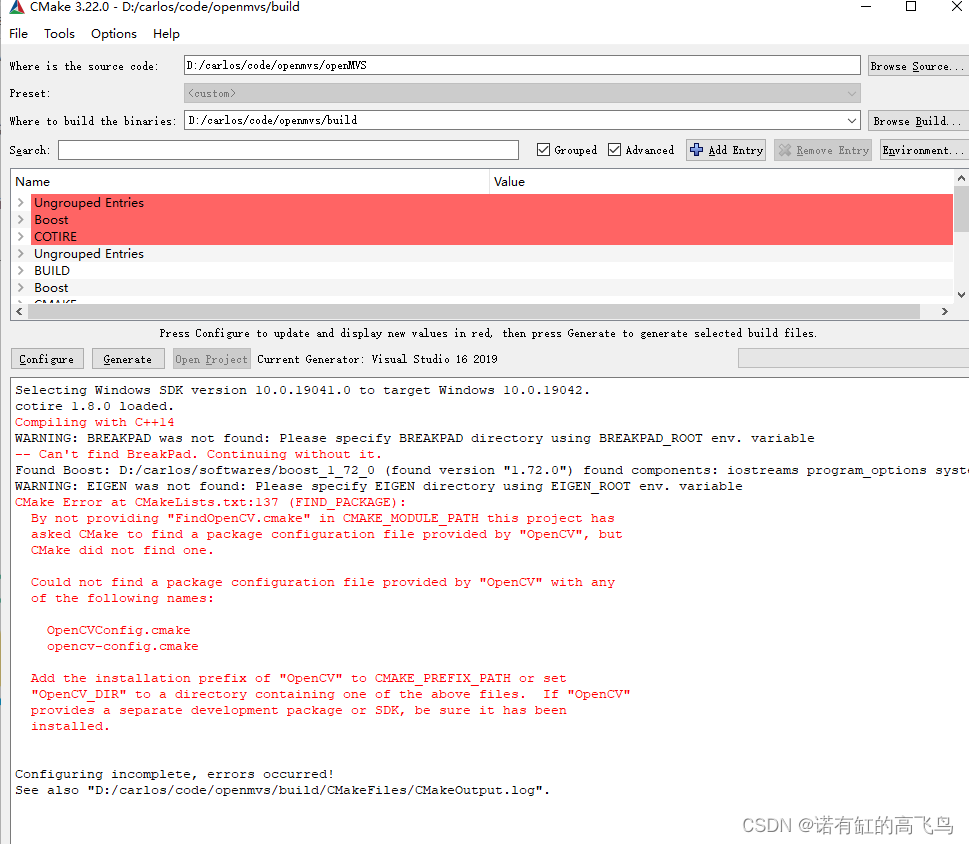Expand the red Boost group
The width and height of the screenshot is (969, 844).
[20, 219]
